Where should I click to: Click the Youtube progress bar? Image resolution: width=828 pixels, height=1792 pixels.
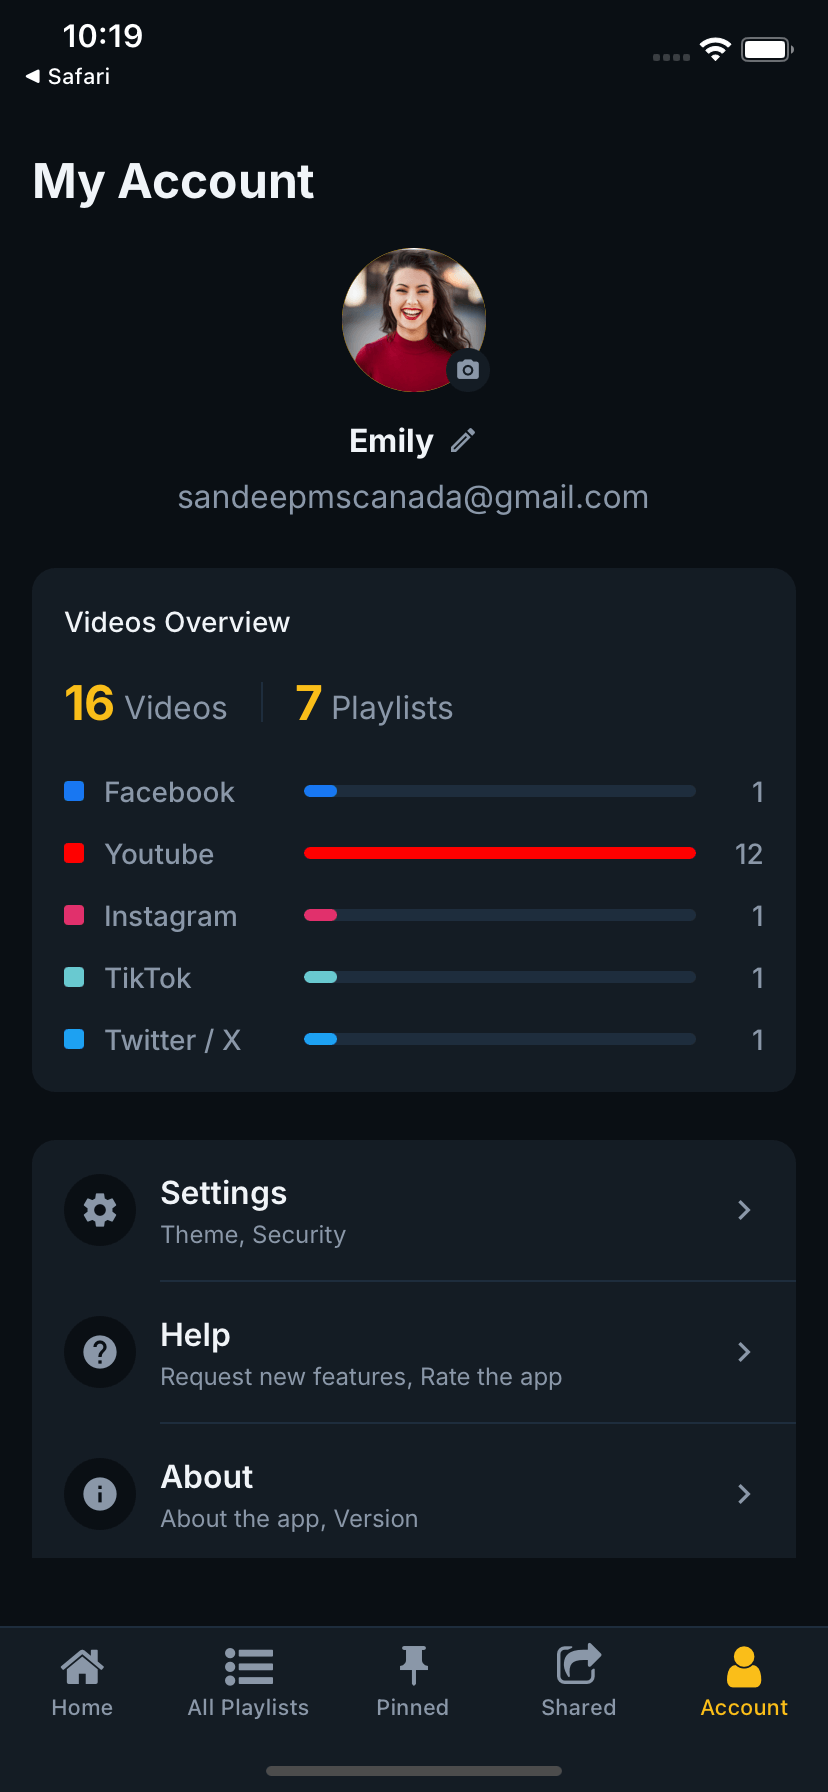[x=500, y=853]
